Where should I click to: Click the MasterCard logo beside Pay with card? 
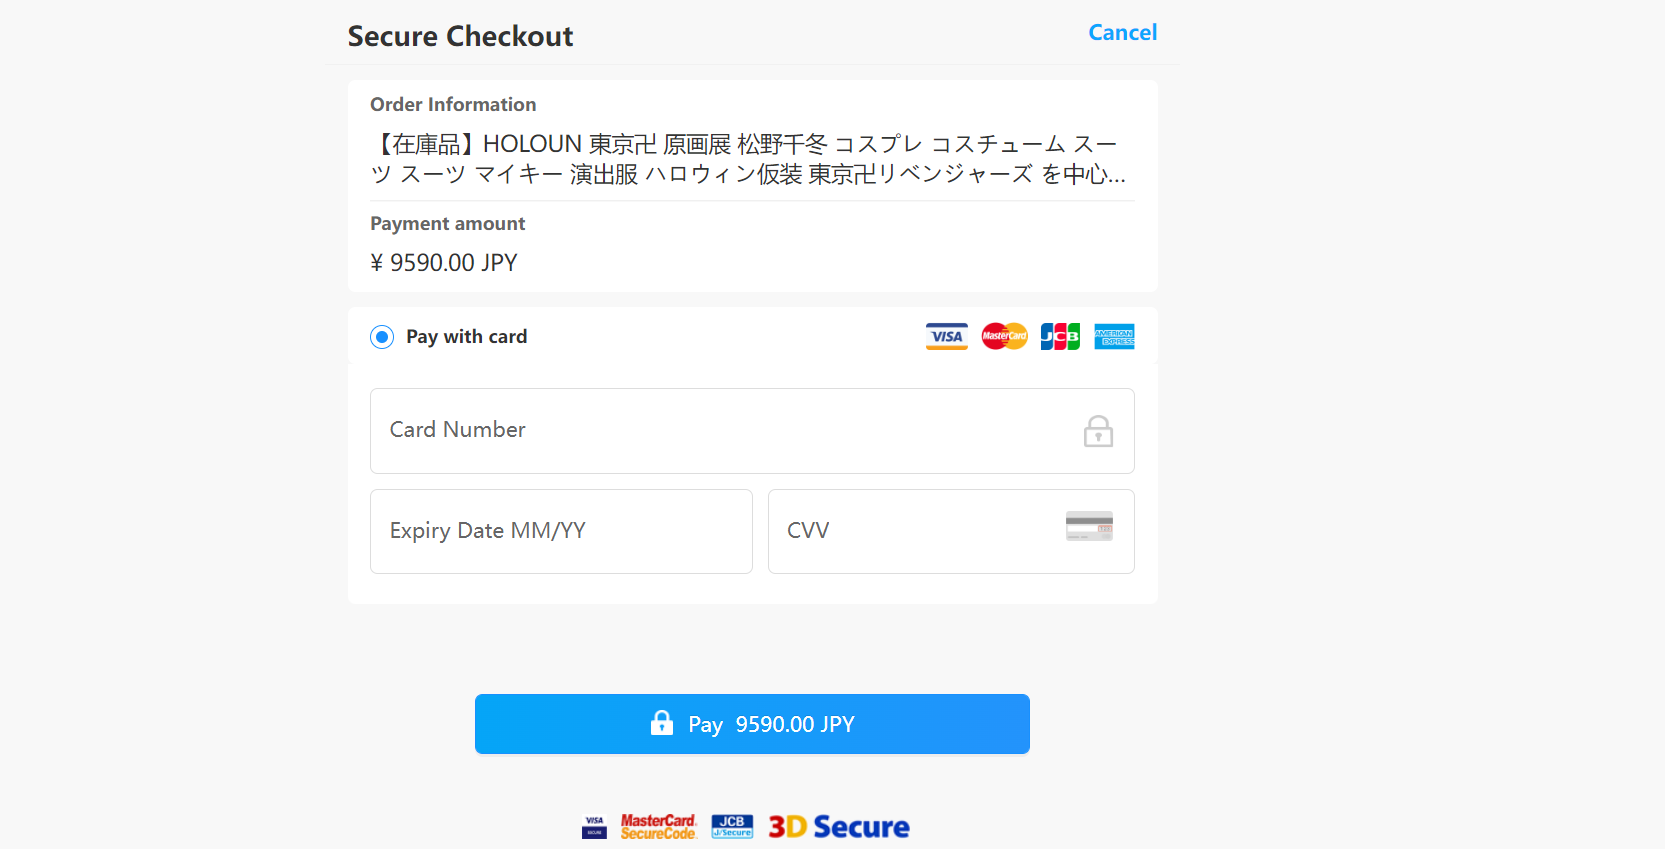click(x=1004, y=337)
